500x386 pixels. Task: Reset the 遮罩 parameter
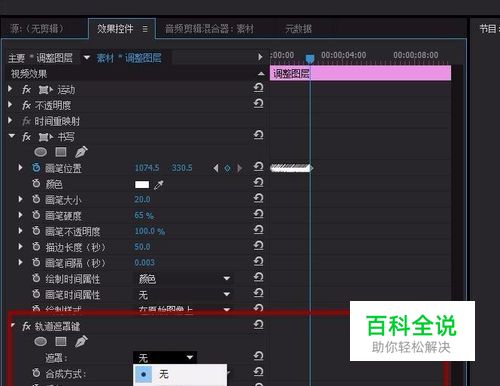click(x=258, y=356)
